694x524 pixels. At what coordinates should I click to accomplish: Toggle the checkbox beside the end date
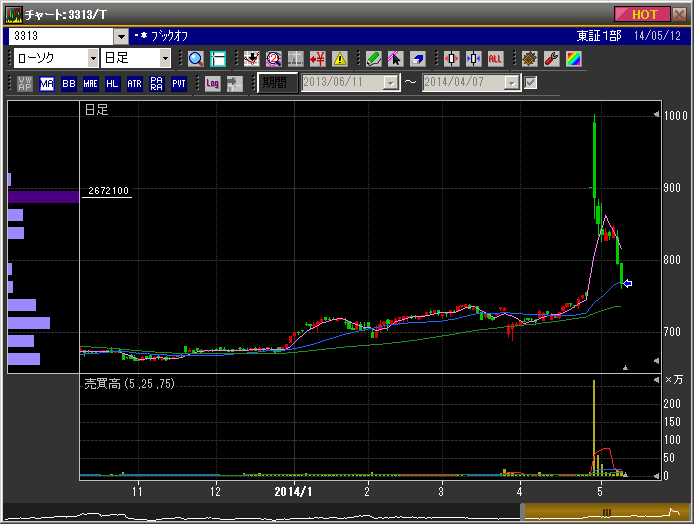[531, 83]
